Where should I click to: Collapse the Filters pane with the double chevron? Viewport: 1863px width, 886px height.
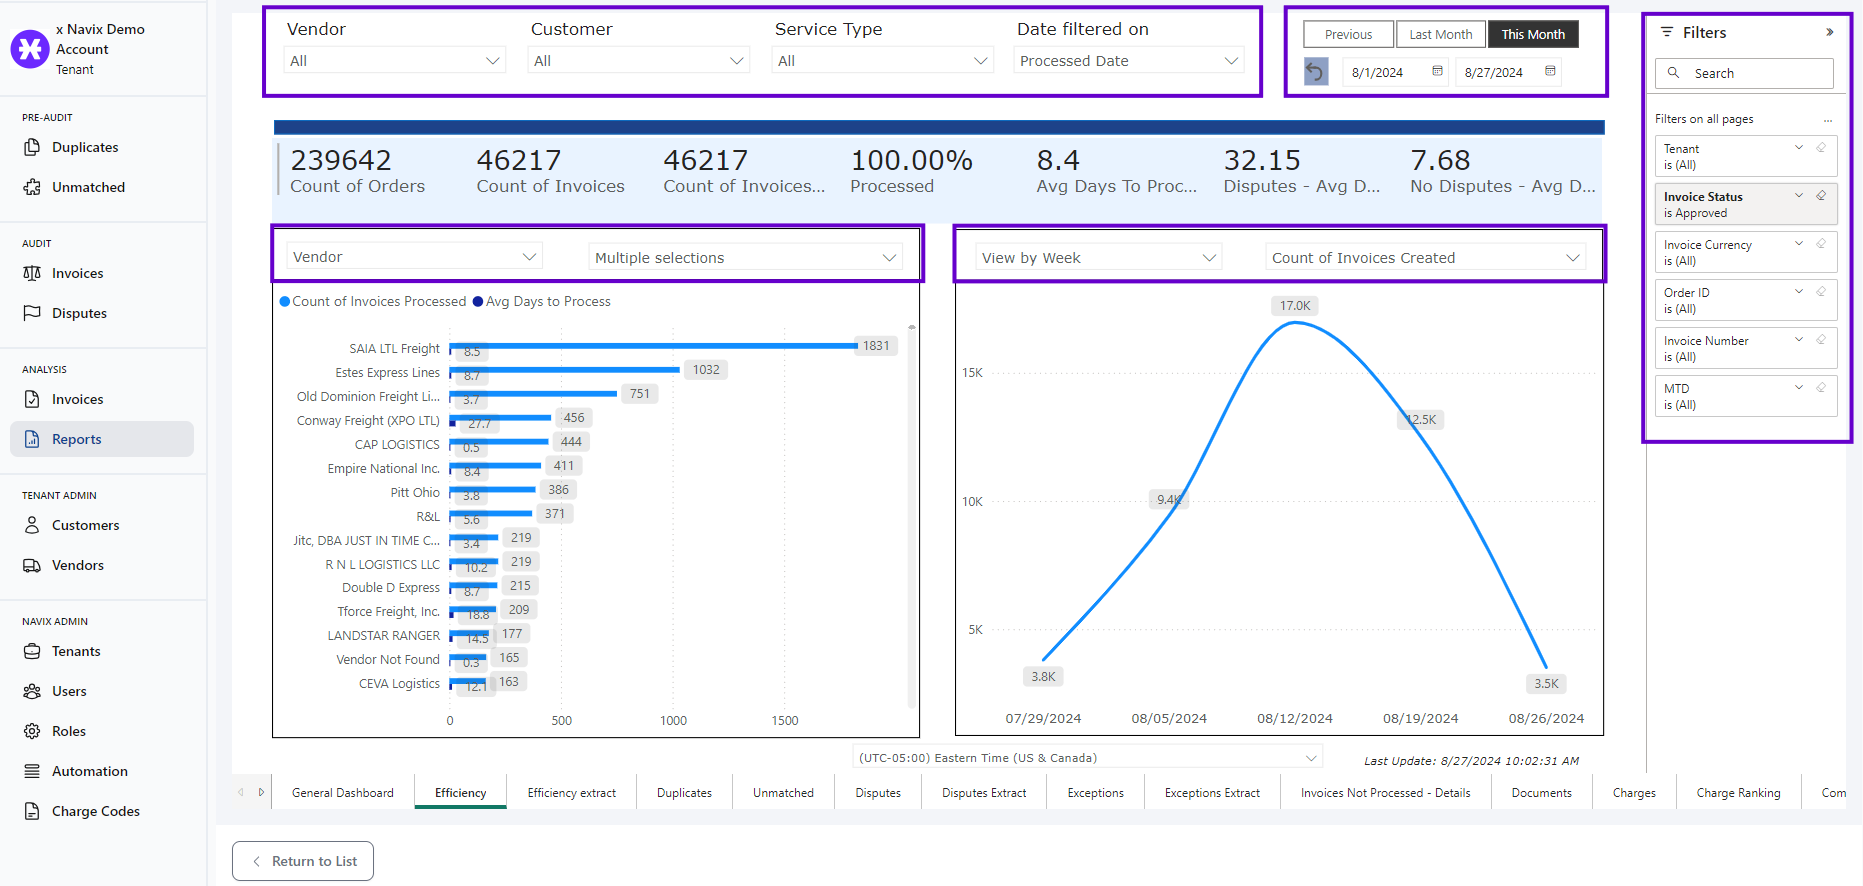coord(1829,32)
